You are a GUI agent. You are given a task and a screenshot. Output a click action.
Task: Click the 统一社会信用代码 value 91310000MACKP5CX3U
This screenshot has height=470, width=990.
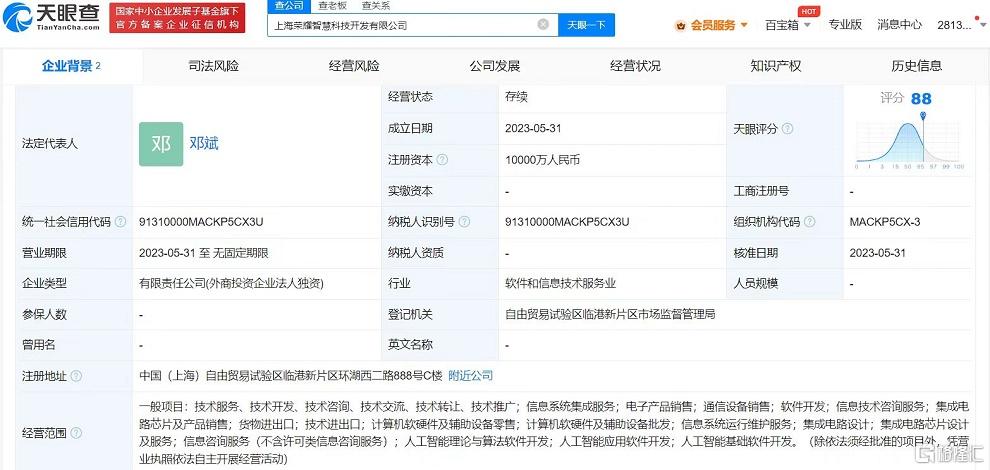(201, 222)
